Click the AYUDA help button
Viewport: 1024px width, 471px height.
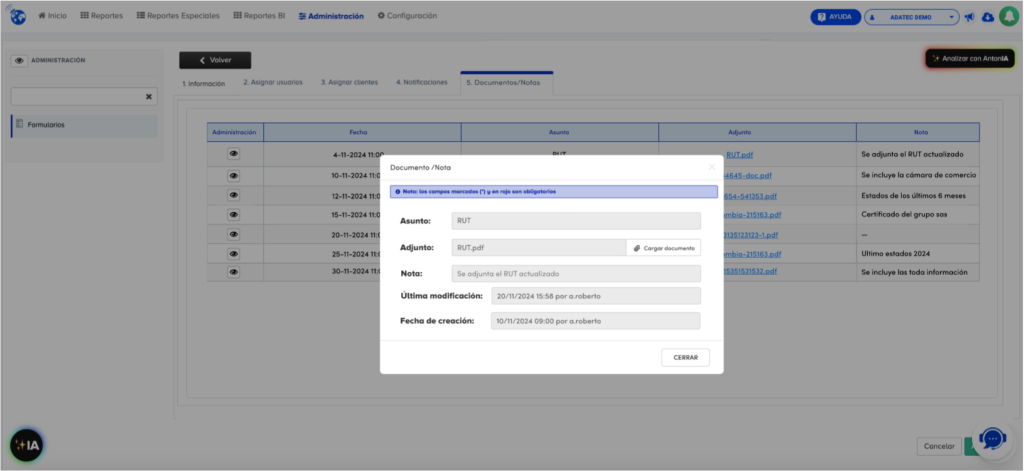tap(835, 17)
